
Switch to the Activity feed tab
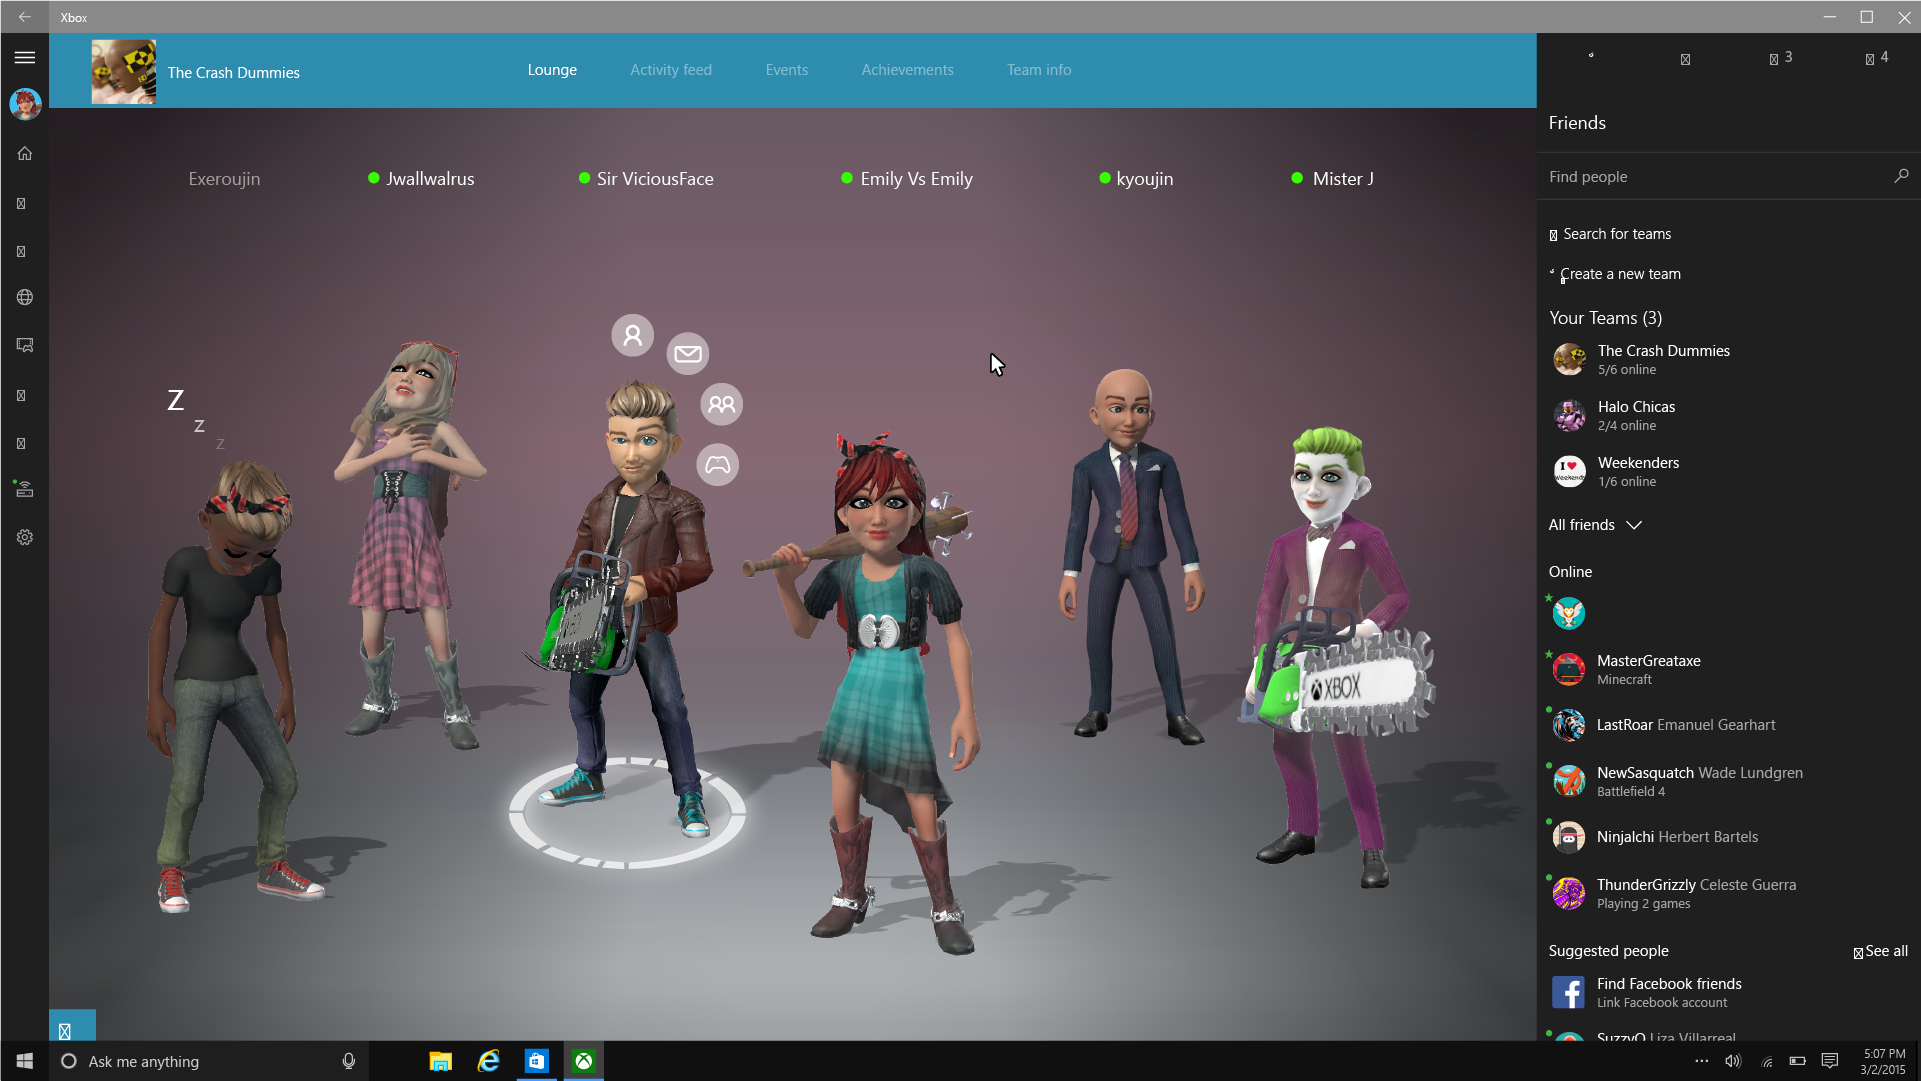(x=671, y=70)
